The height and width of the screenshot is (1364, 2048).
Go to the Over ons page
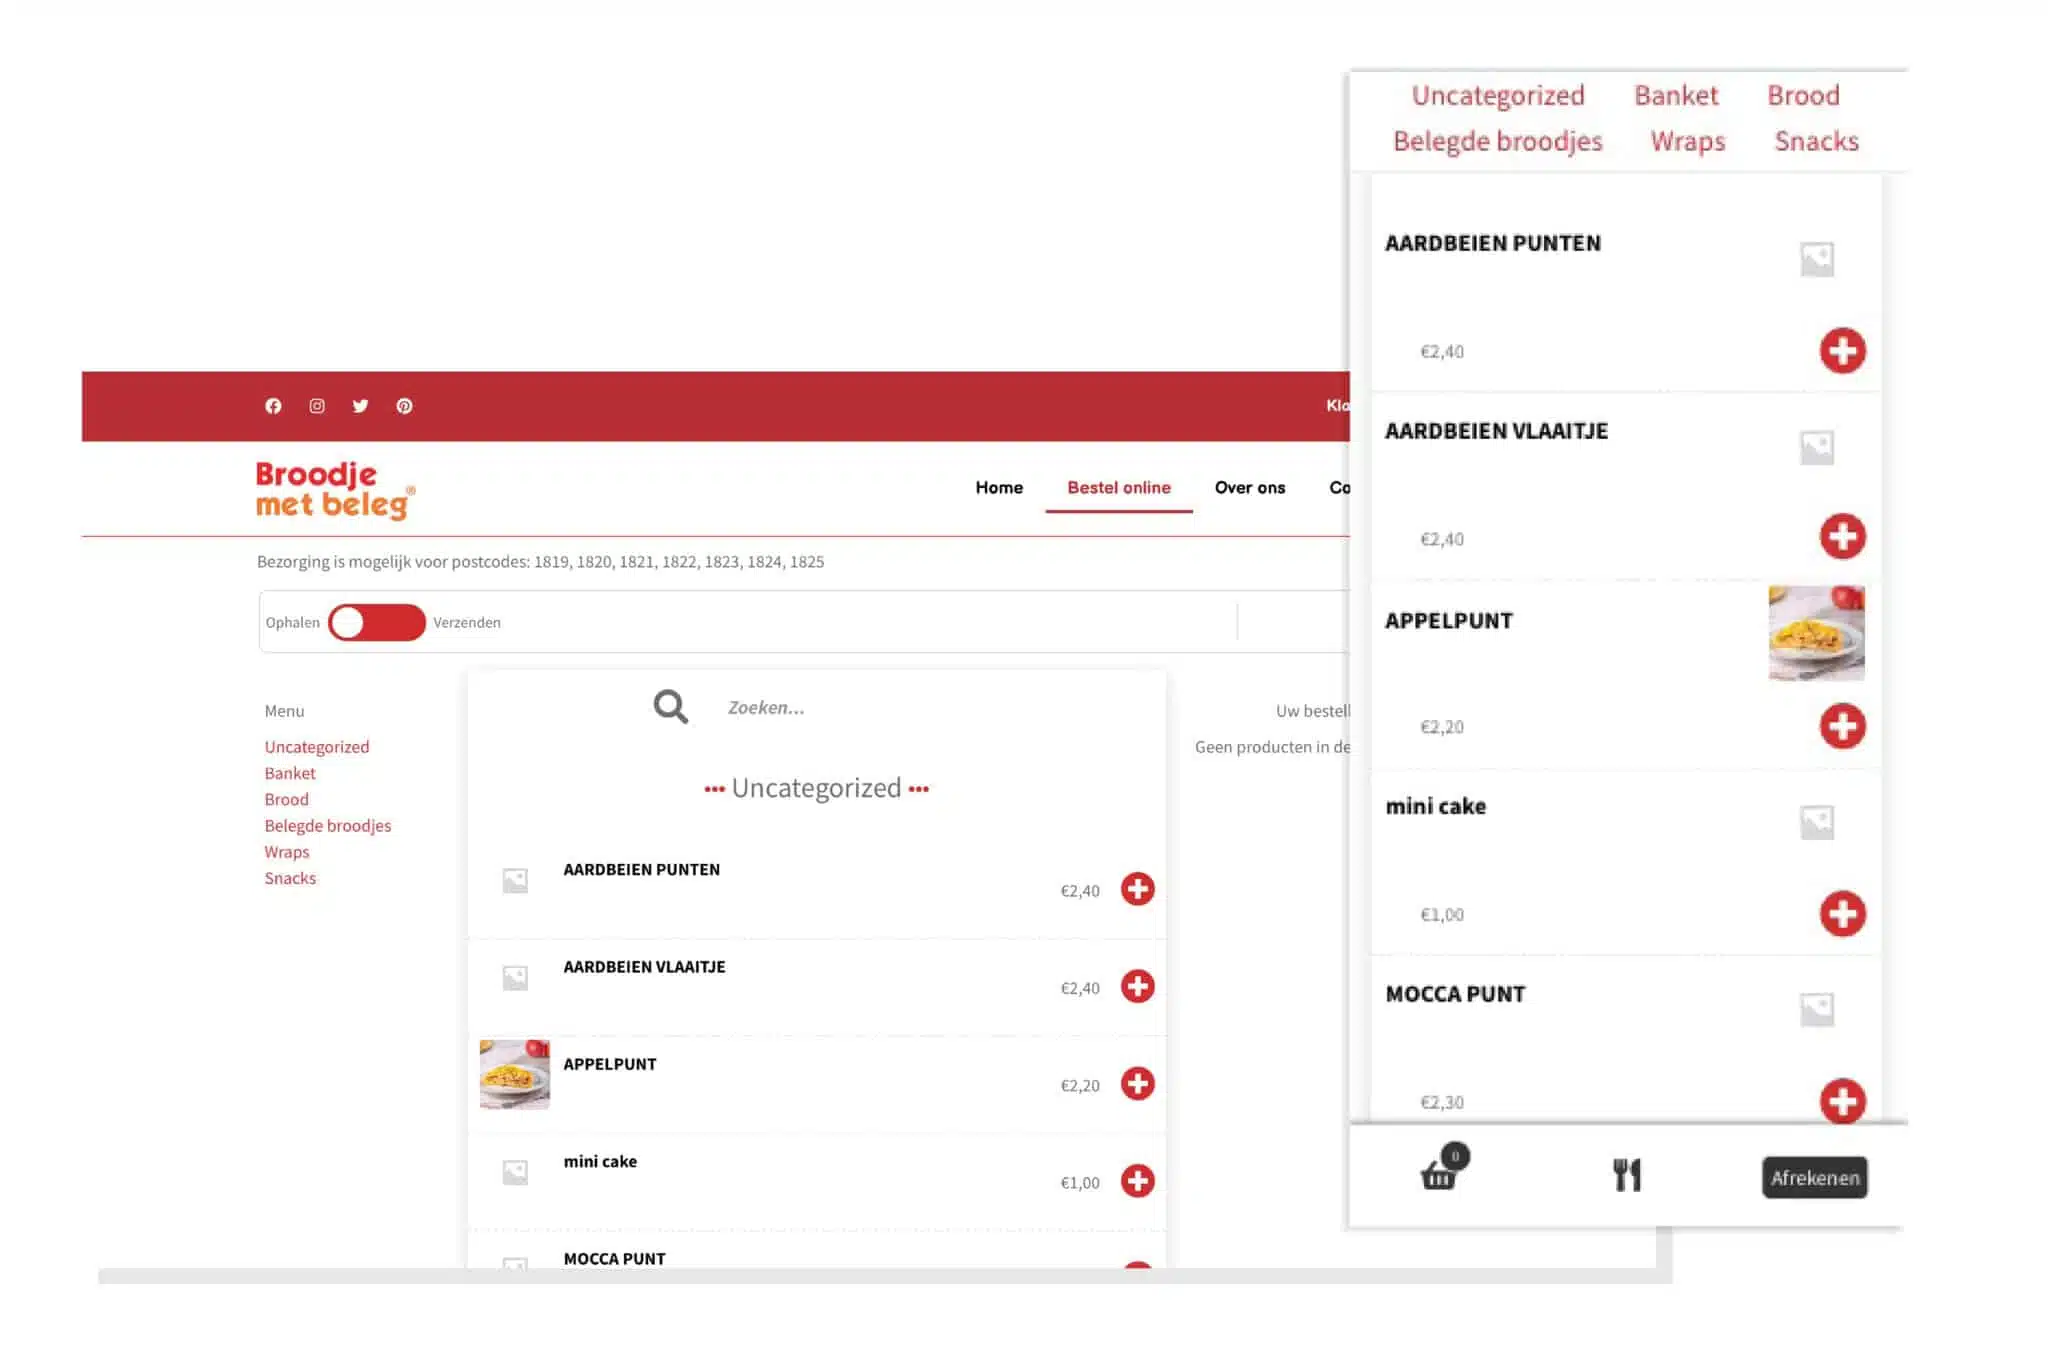1249,488
